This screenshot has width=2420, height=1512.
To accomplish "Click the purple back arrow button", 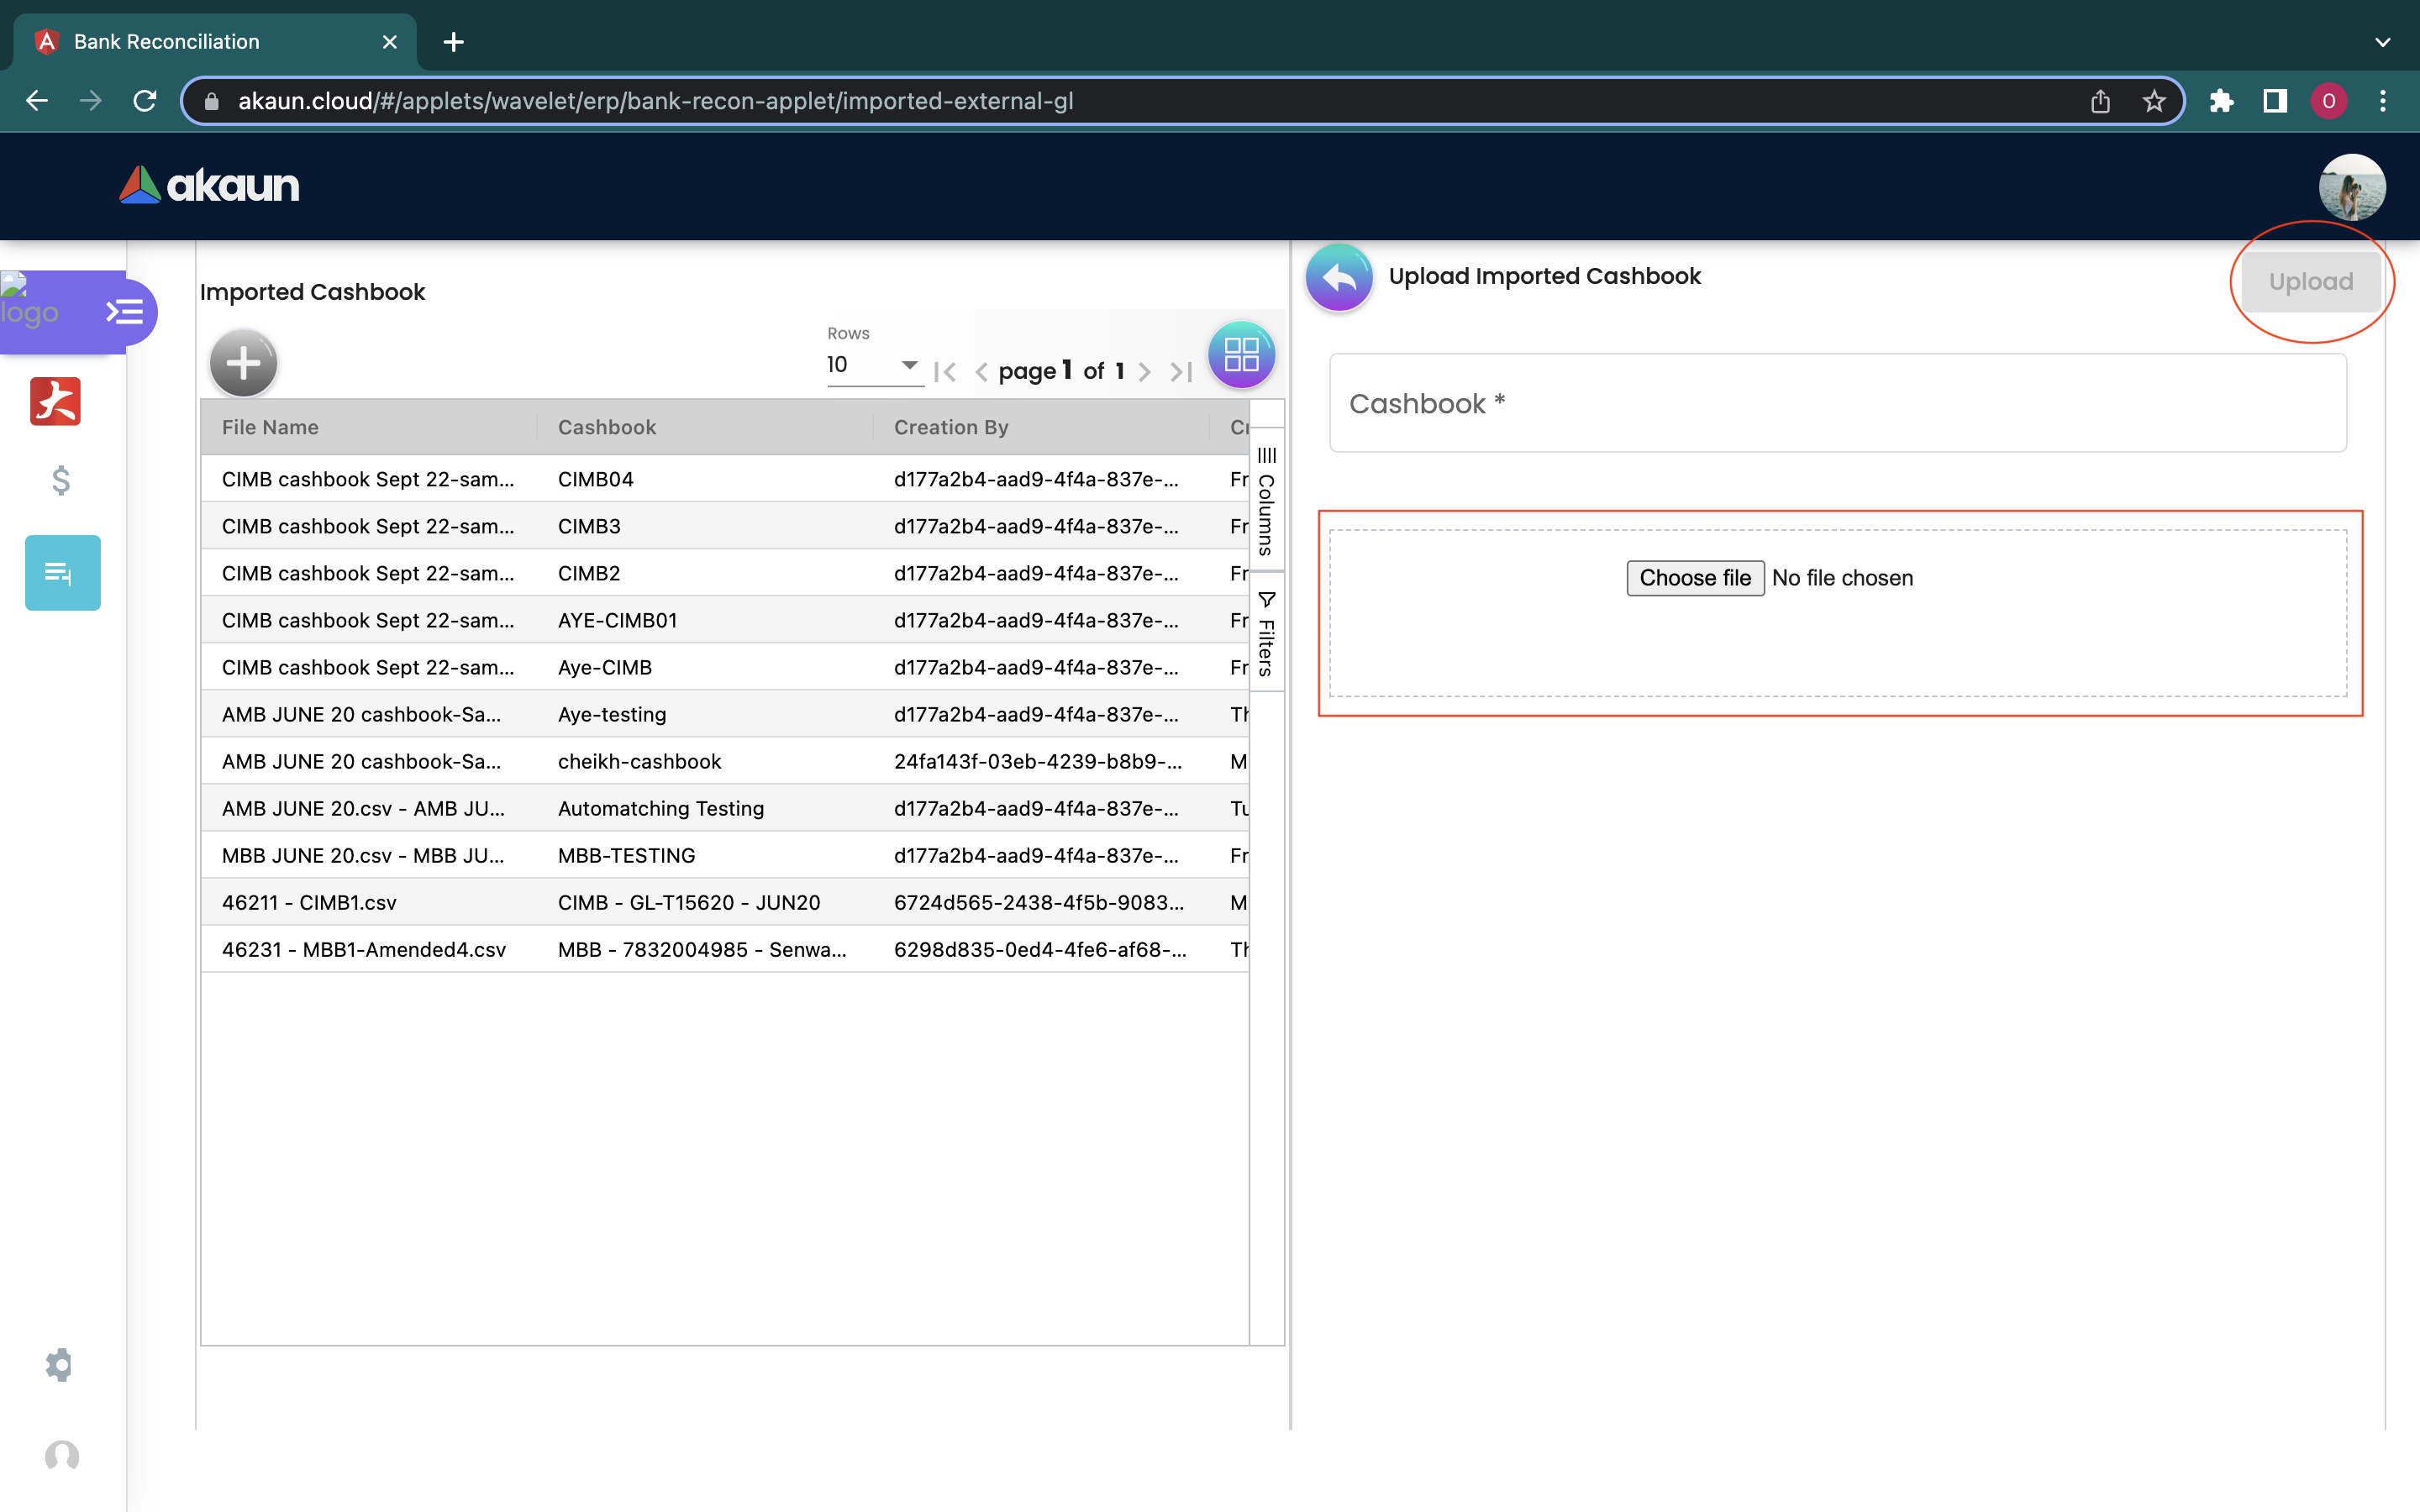I will (x=1339, y=277).
